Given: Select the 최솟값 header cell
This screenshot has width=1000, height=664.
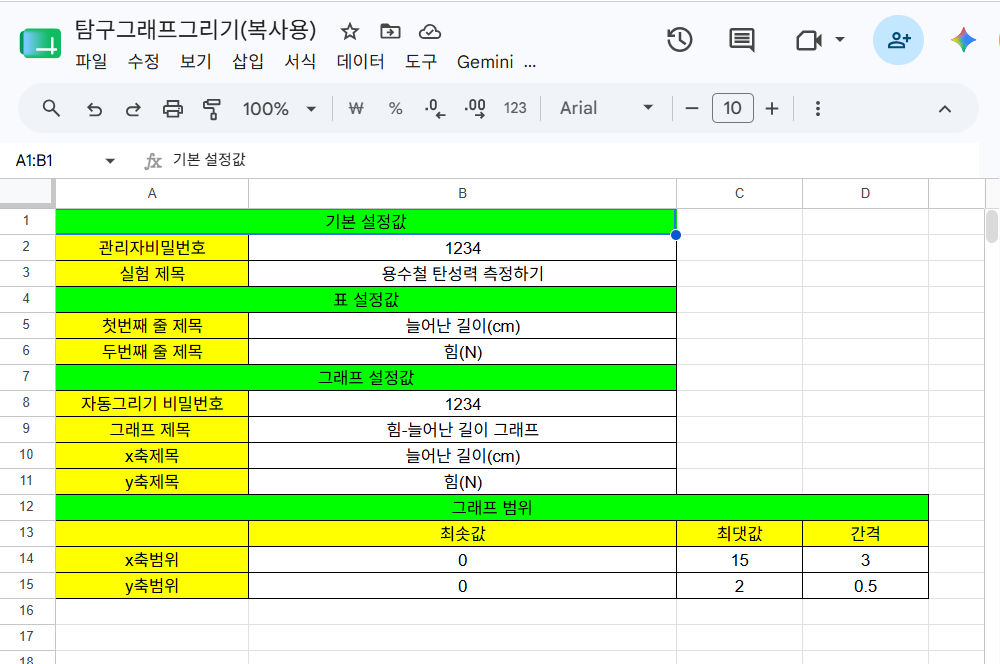Looking at the screenshot, I should tap(462, 534).
